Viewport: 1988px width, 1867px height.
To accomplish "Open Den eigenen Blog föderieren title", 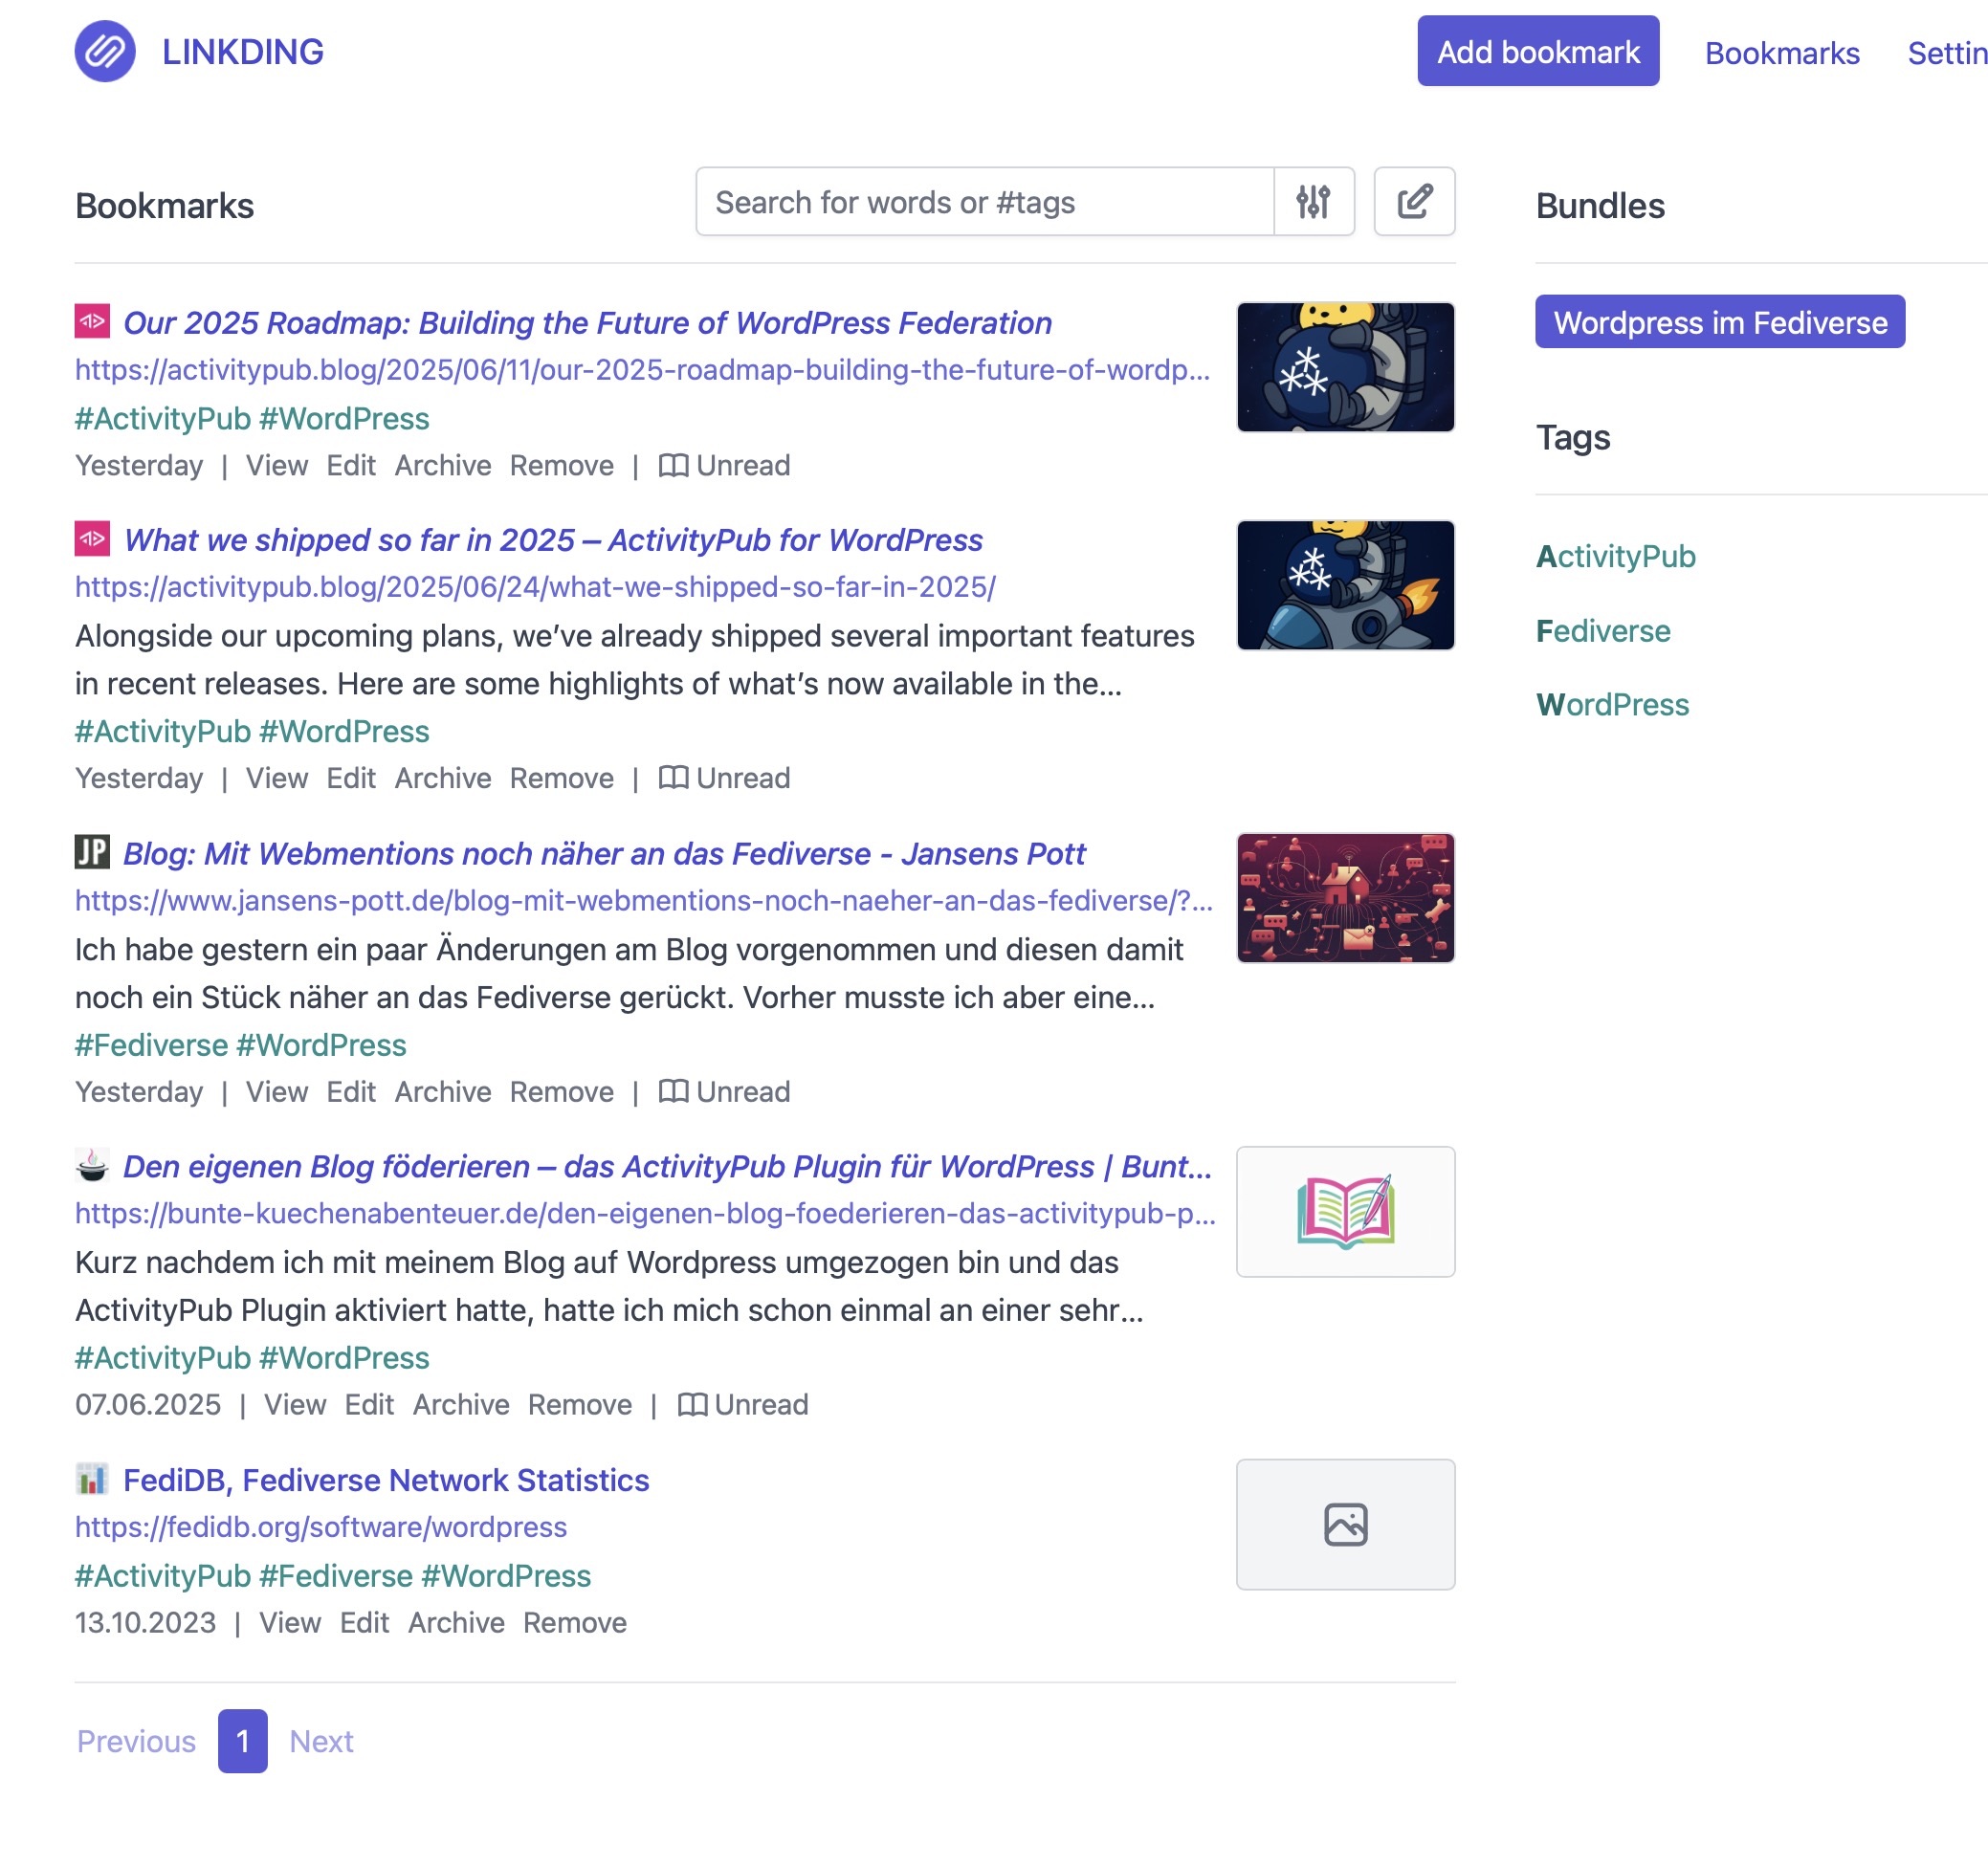I will pos(667,1167).
